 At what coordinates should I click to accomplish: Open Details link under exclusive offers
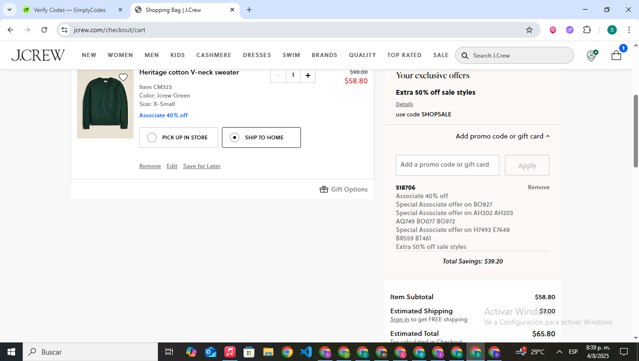pyautogui.click(x=404, y=104)
